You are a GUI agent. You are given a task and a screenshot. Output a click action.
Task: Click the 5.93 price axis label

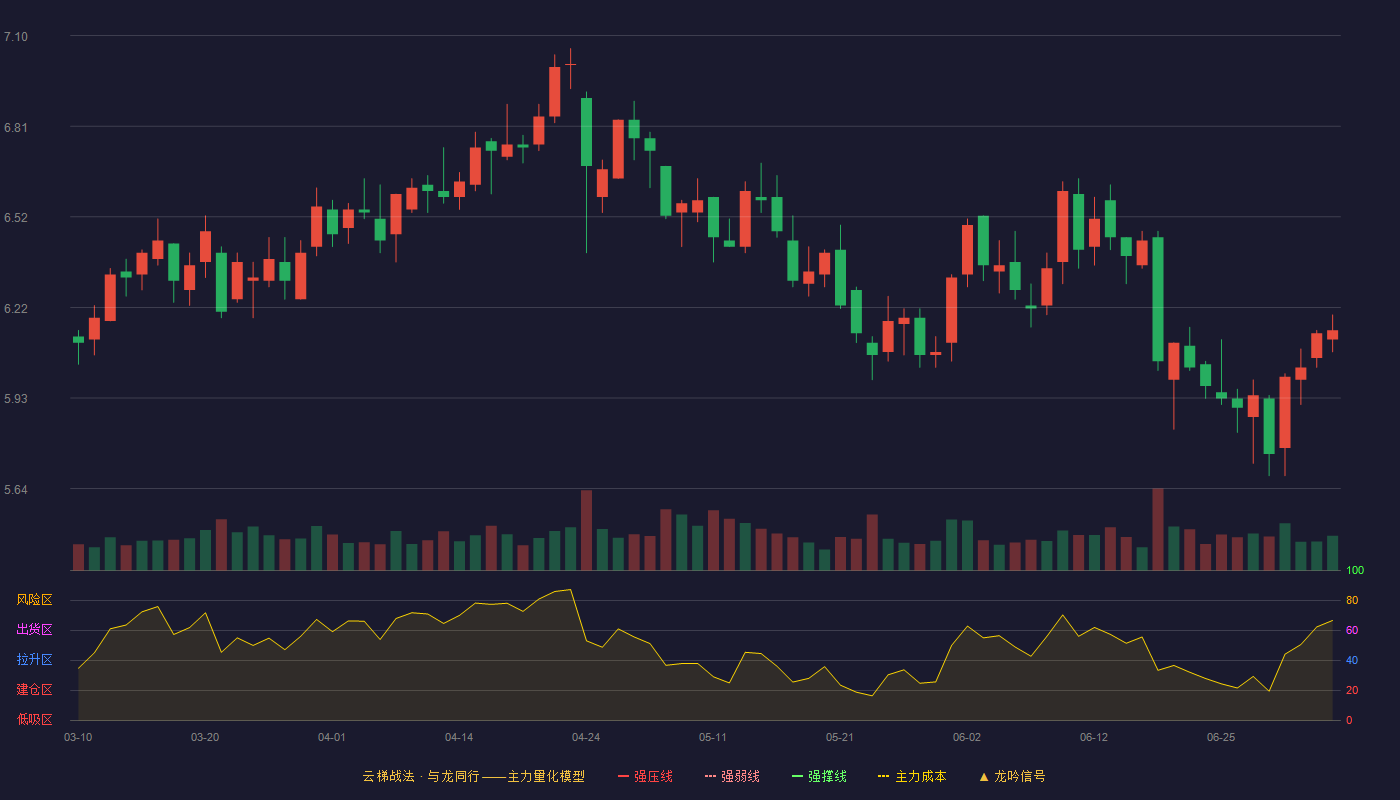click(16, 399)
